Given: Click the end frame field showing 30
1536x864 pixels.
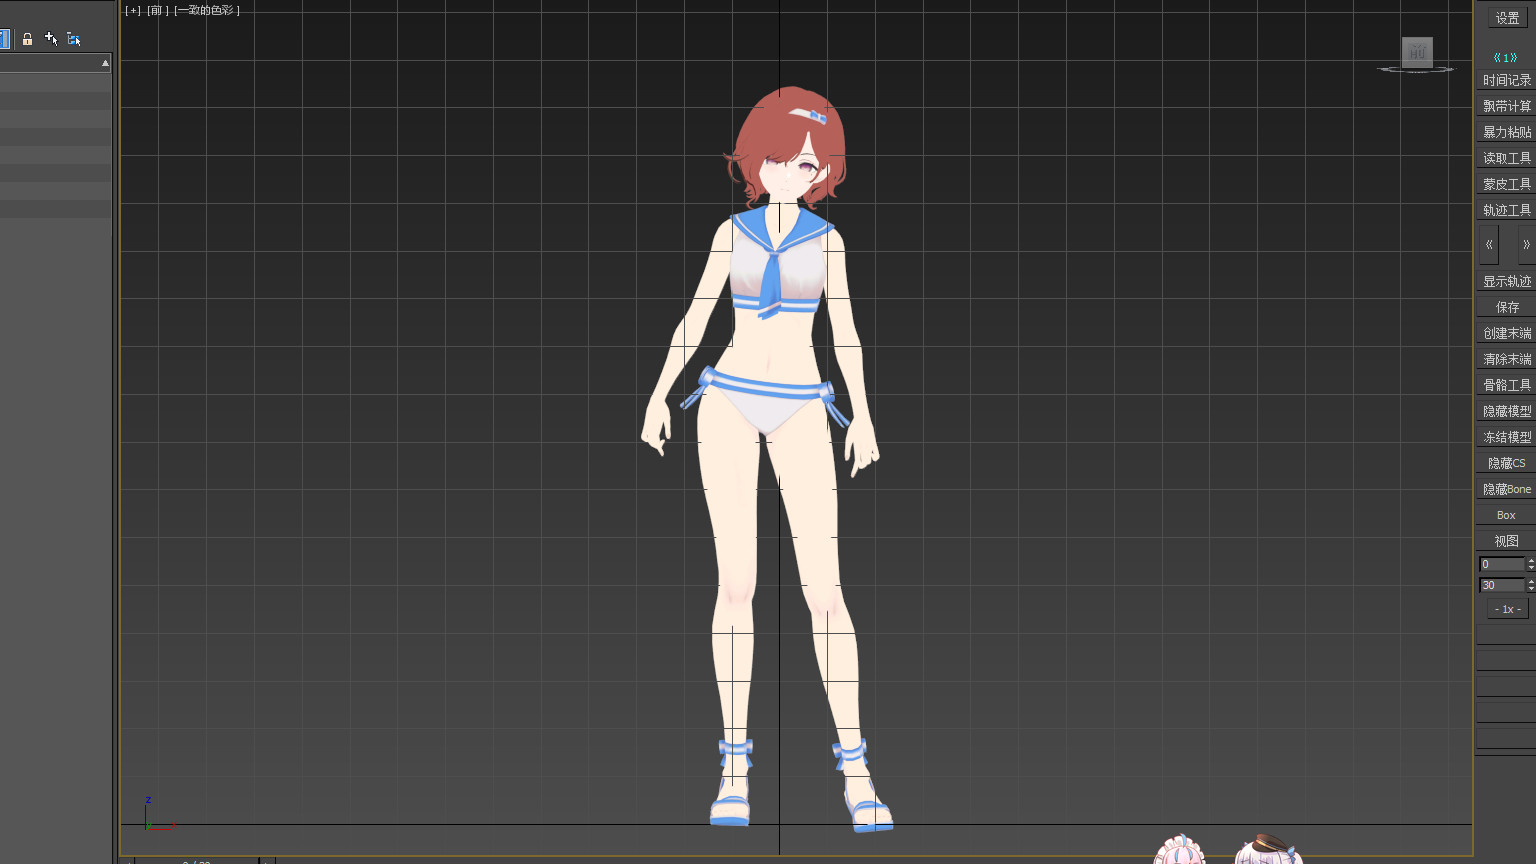Looking at the screenshot, I should click(x=1501, y=585).
